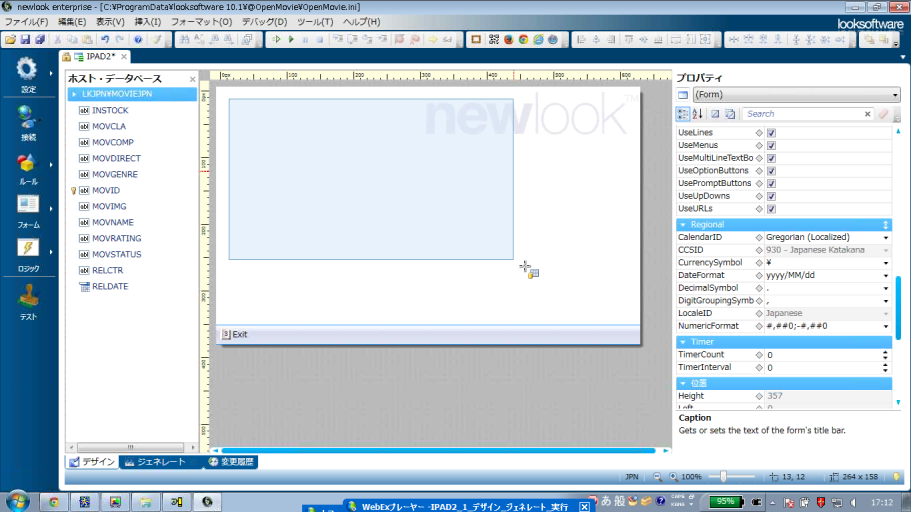Open the 編集(E) menu
This screenshot has width=911, height=512.
(72, 22)
